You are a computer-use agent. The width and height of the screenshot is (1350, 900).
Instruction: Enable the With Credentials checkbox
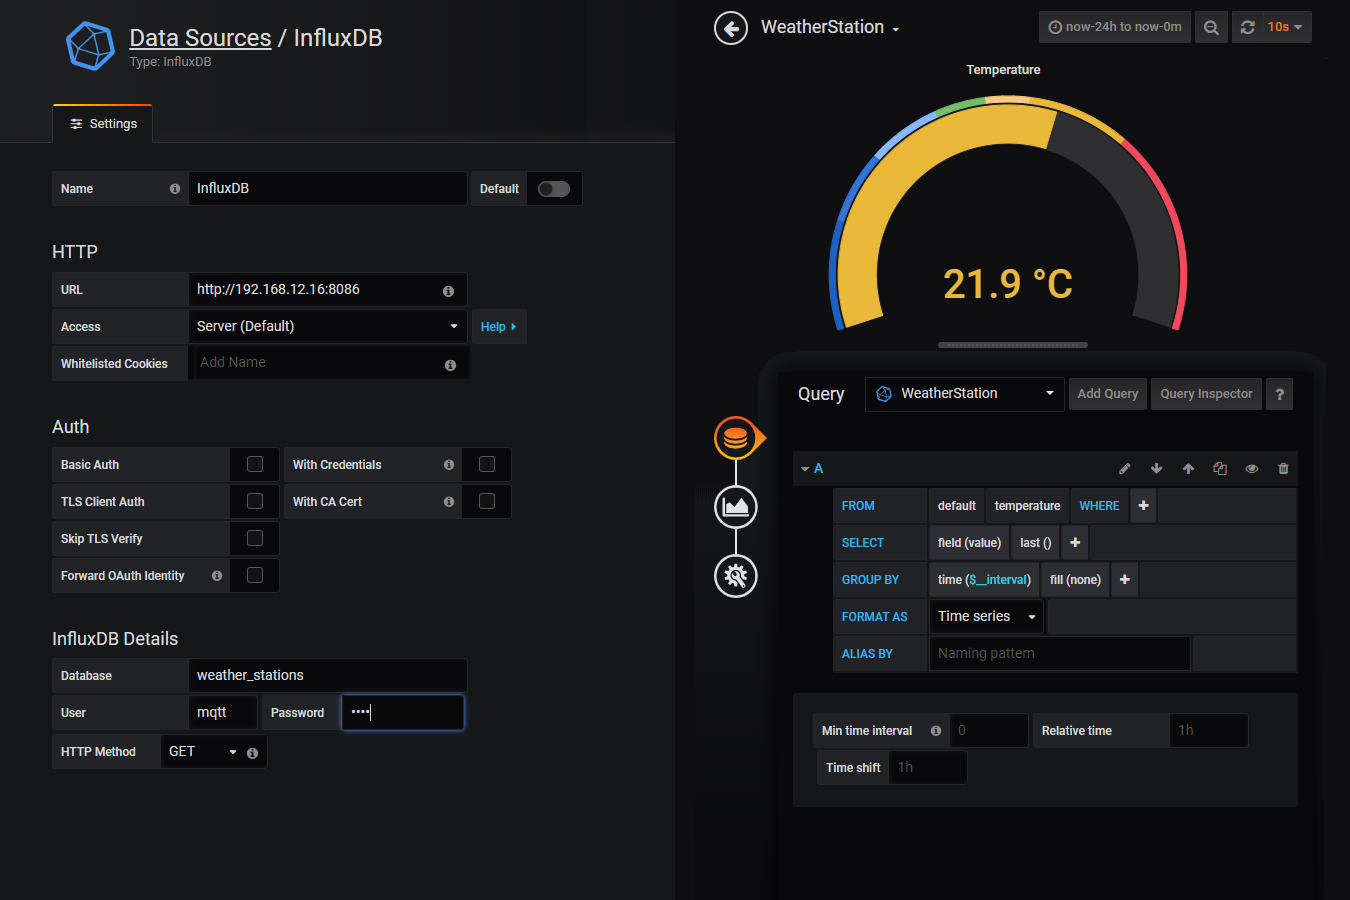pyautogui.click(x=487, y=464)
